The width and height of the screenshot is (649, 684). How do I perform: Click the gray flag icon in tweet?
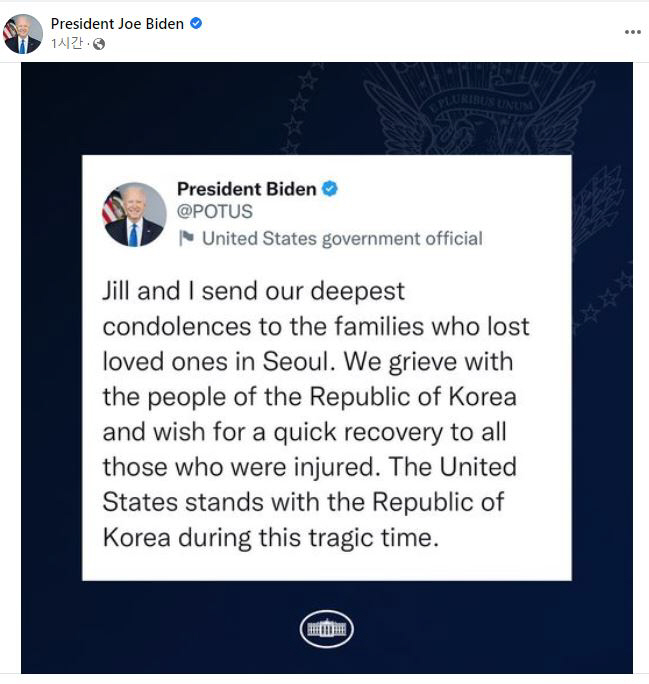click(x=185, y=238)
